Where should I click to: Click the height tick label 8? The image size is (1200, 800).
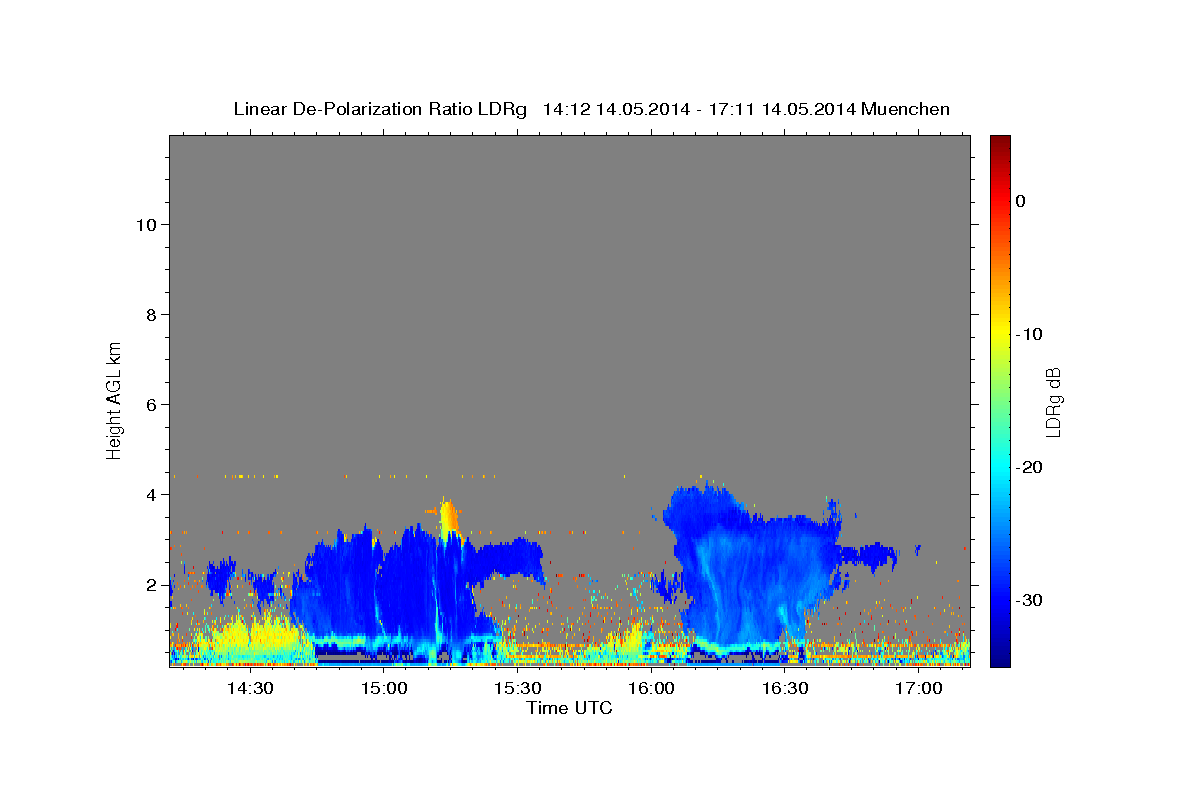click(152, 315)
